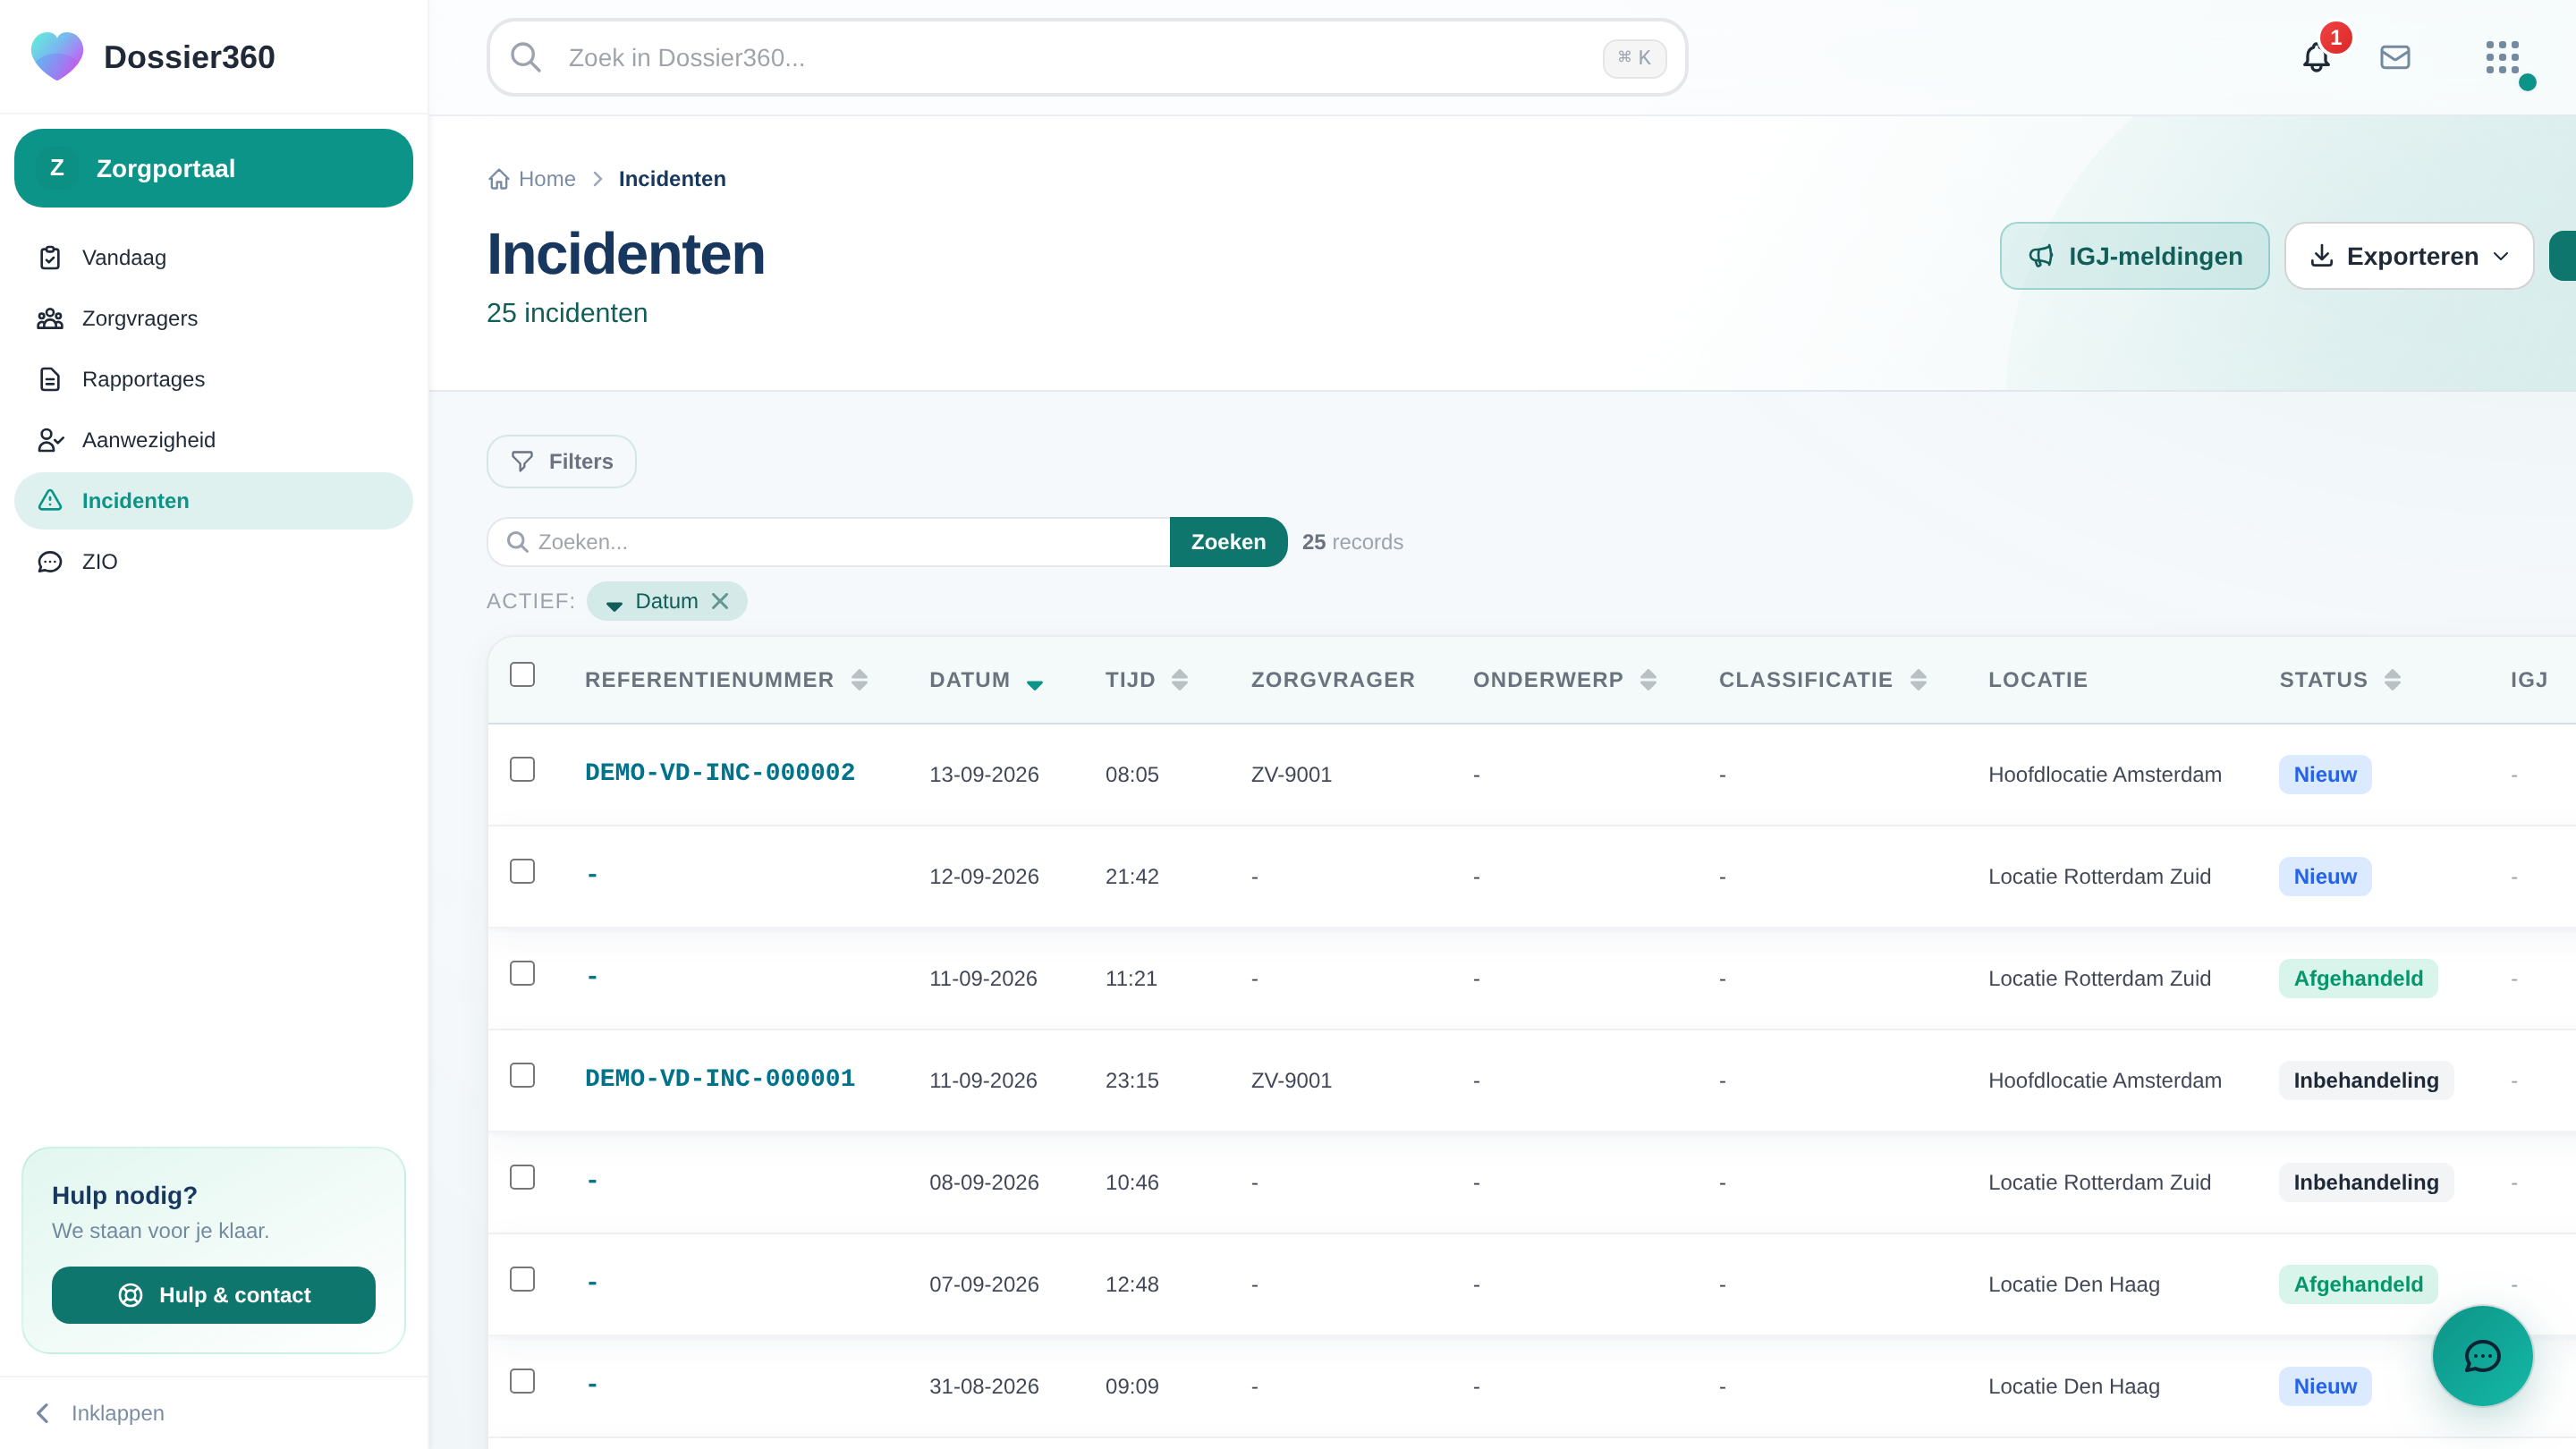Collapse sidebar with Inklappen
Image resolution: width=2576 pixels, height=1449 pixels.
coord(100,1413)
